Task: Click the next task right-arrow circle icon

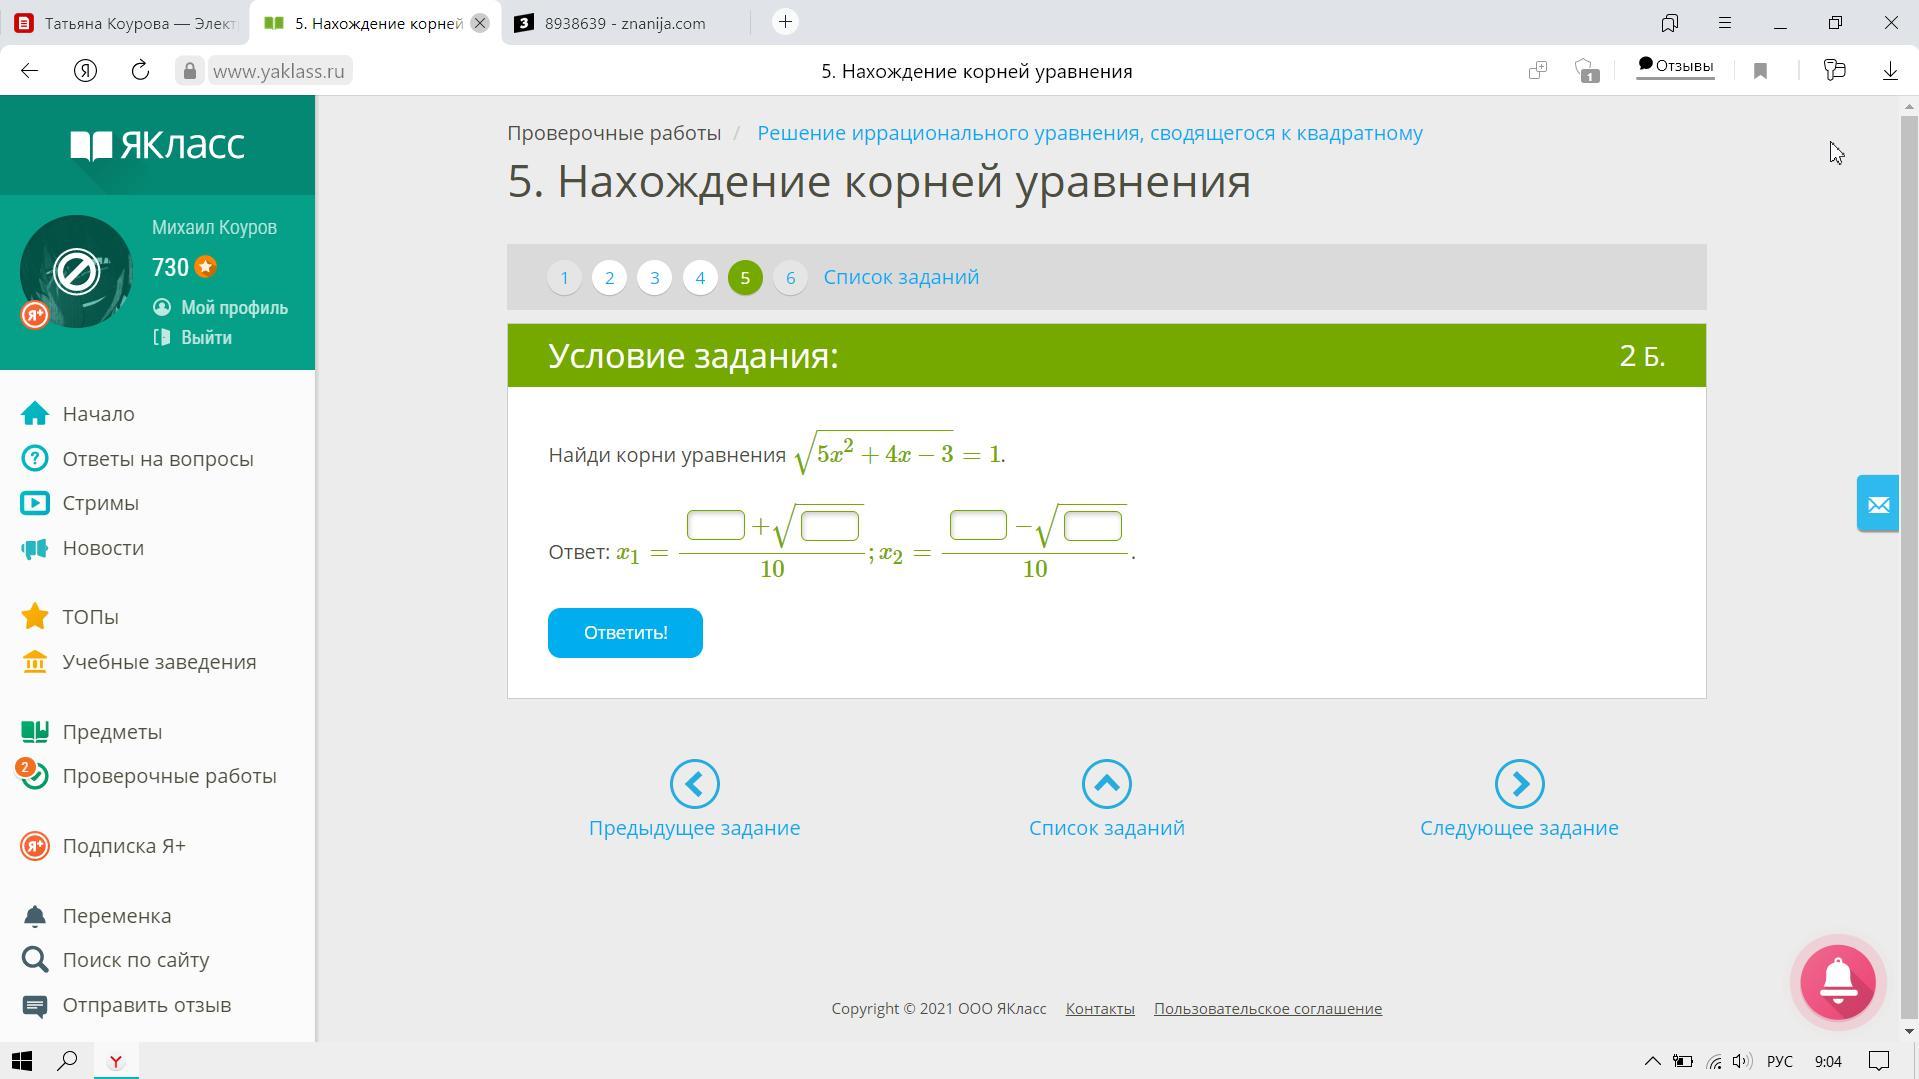Action: [1520, 784]
